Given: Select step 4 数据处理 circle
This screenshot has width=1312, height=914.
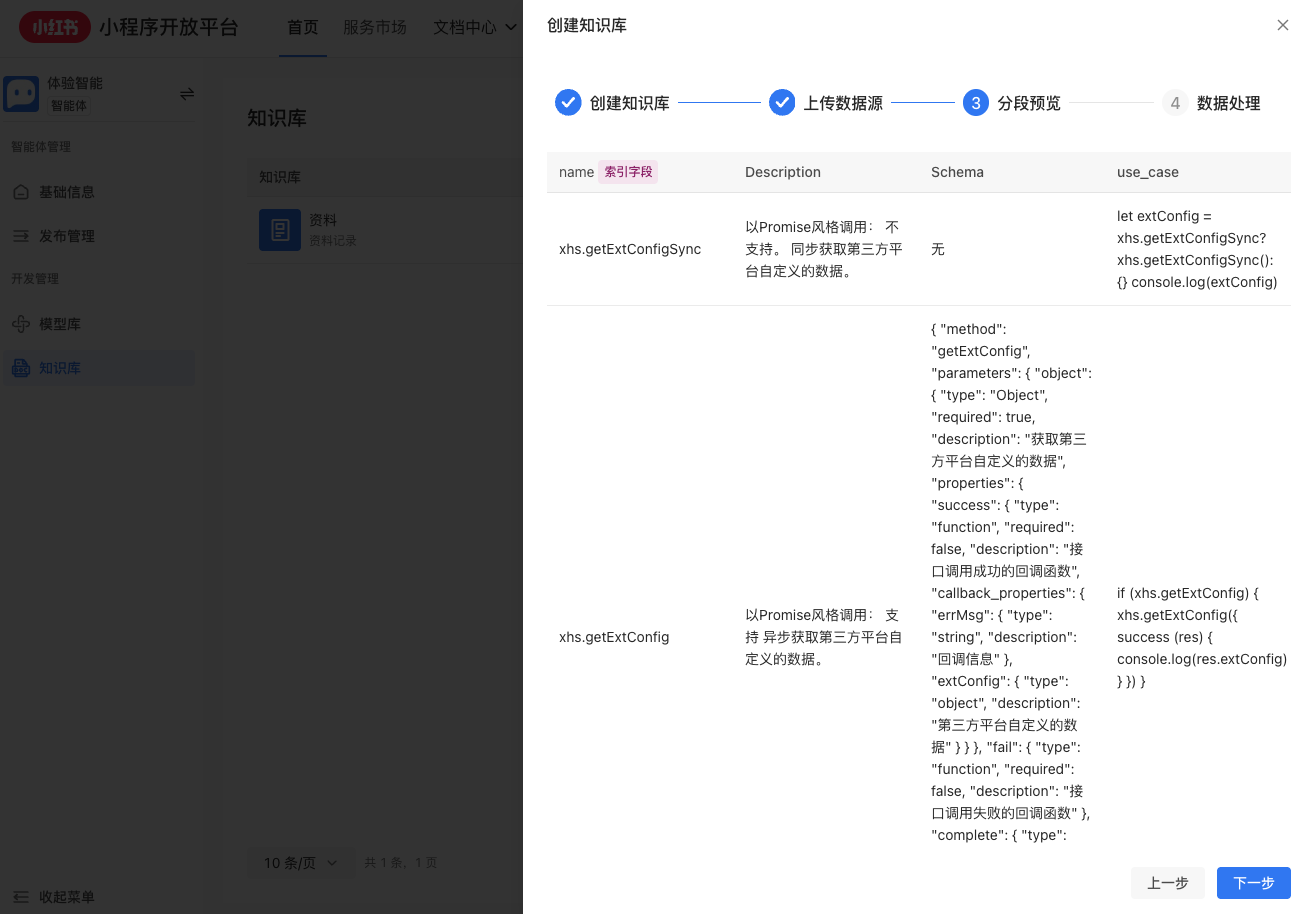Looking at the screenshot, I should click(x=1175, y=102).
